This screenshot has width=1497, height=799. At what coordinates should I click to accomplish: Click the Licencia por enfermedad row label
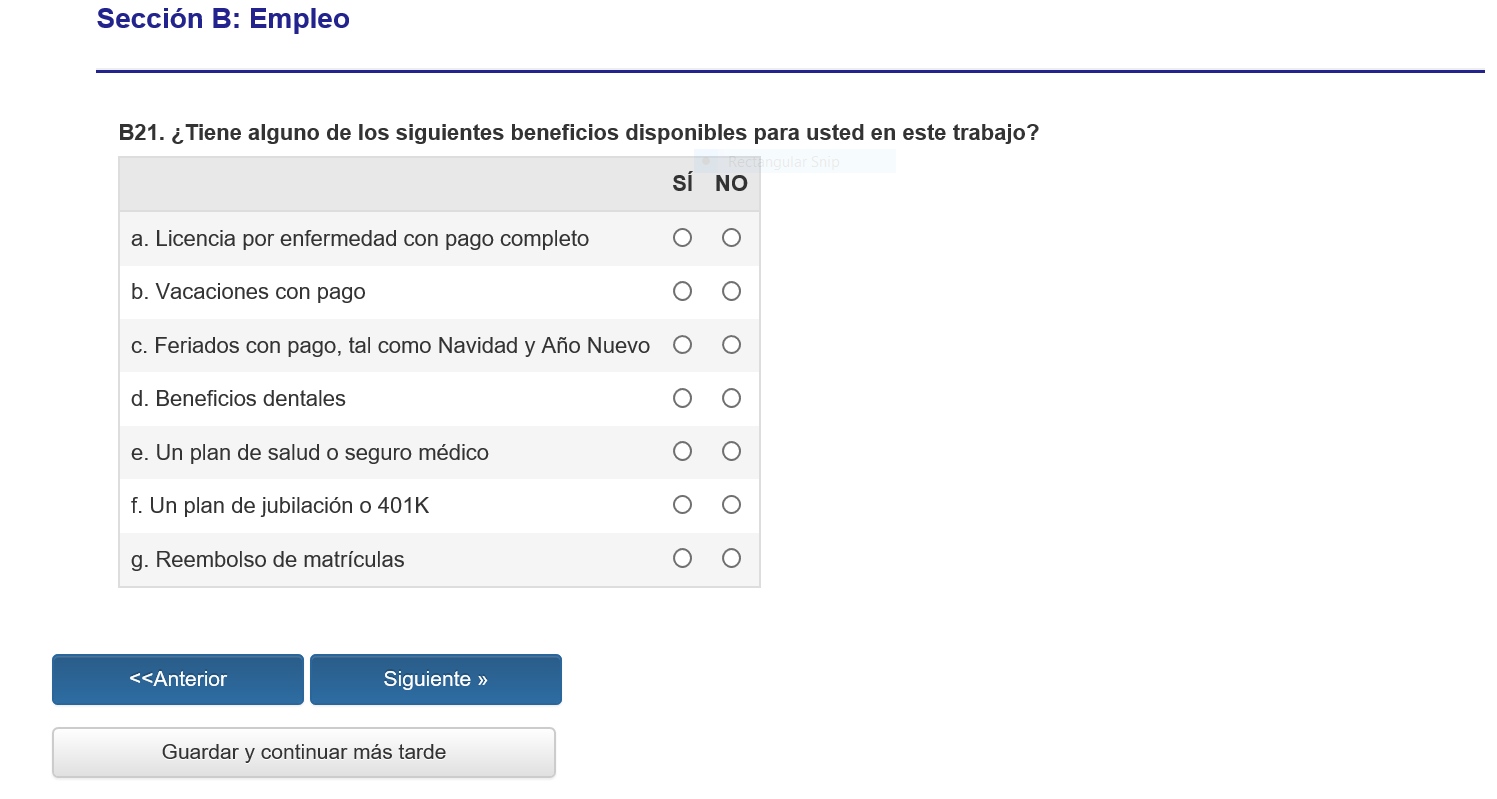pyautogui.click(x=360, y=239)
